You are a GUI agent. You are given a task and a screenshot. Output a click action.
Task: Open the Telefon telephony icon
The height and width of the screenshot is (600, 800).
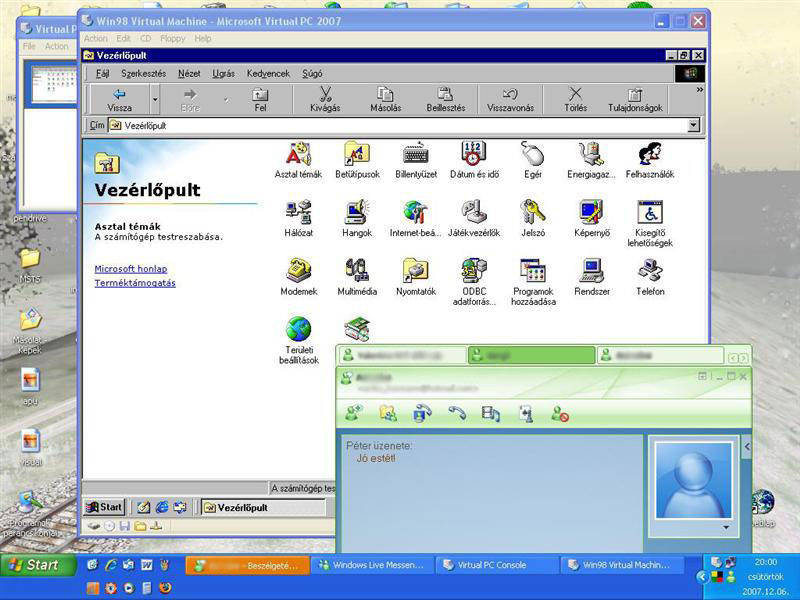point(650,278)
